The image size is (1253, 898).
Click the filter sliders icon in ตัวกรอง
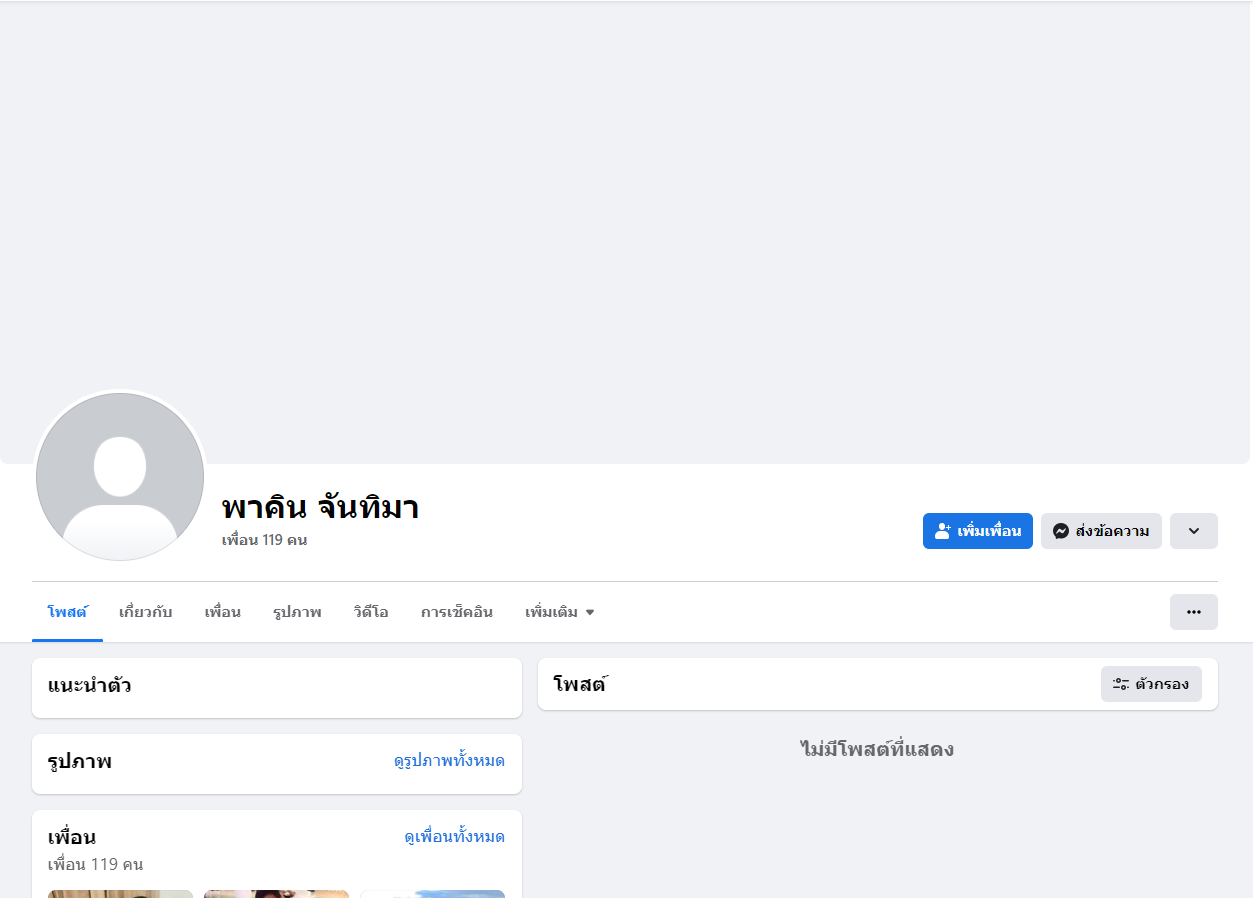point(1121,684)
